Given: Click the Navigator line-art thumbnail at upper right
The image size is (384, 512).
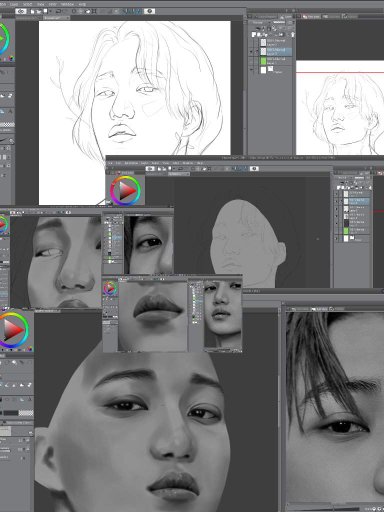Looking at the screenshot, I should [340, 107].
